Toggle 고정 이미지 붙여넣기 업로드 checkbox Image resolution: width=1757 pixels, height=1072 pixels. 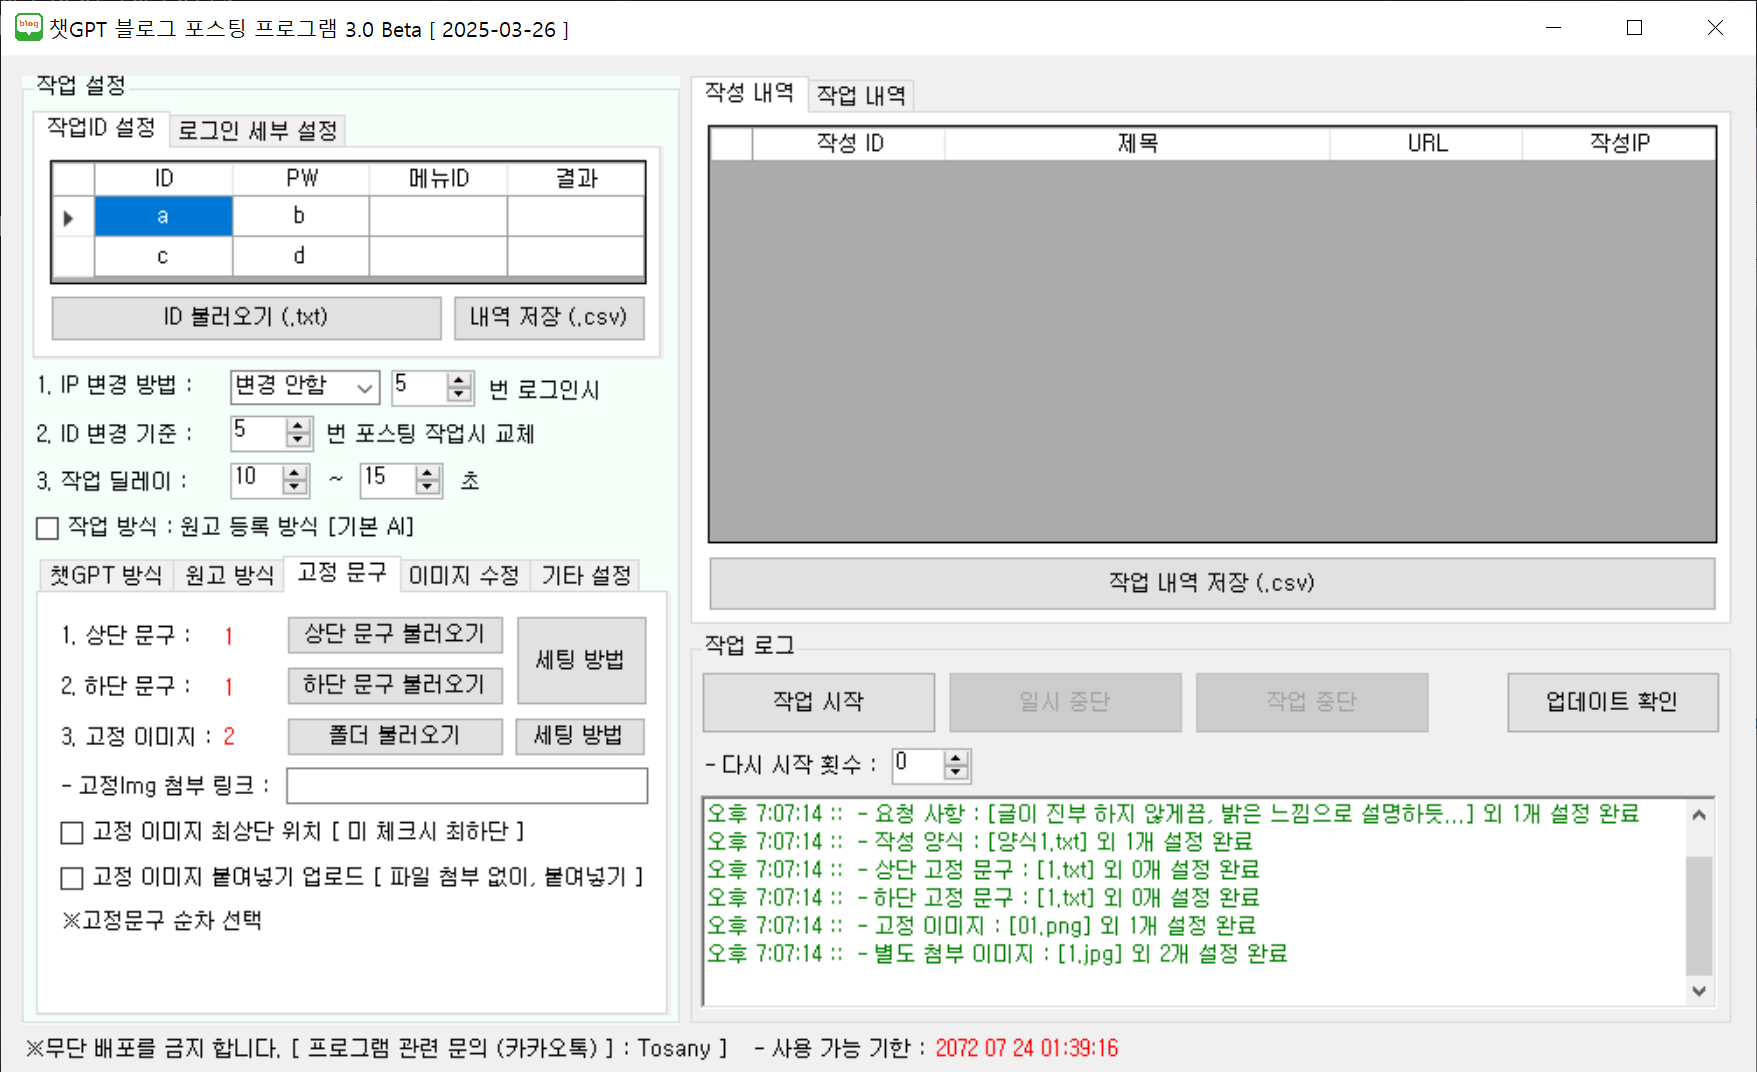(72, 878)
